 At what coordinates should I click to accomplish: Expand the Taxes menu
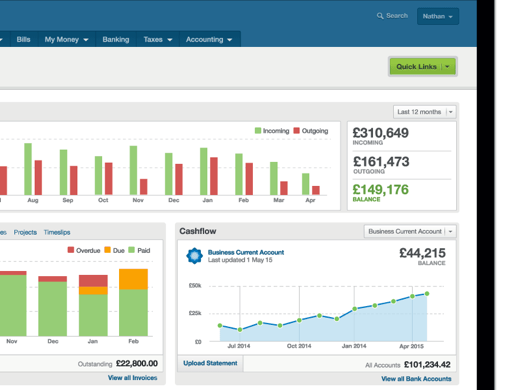[158, 39]
